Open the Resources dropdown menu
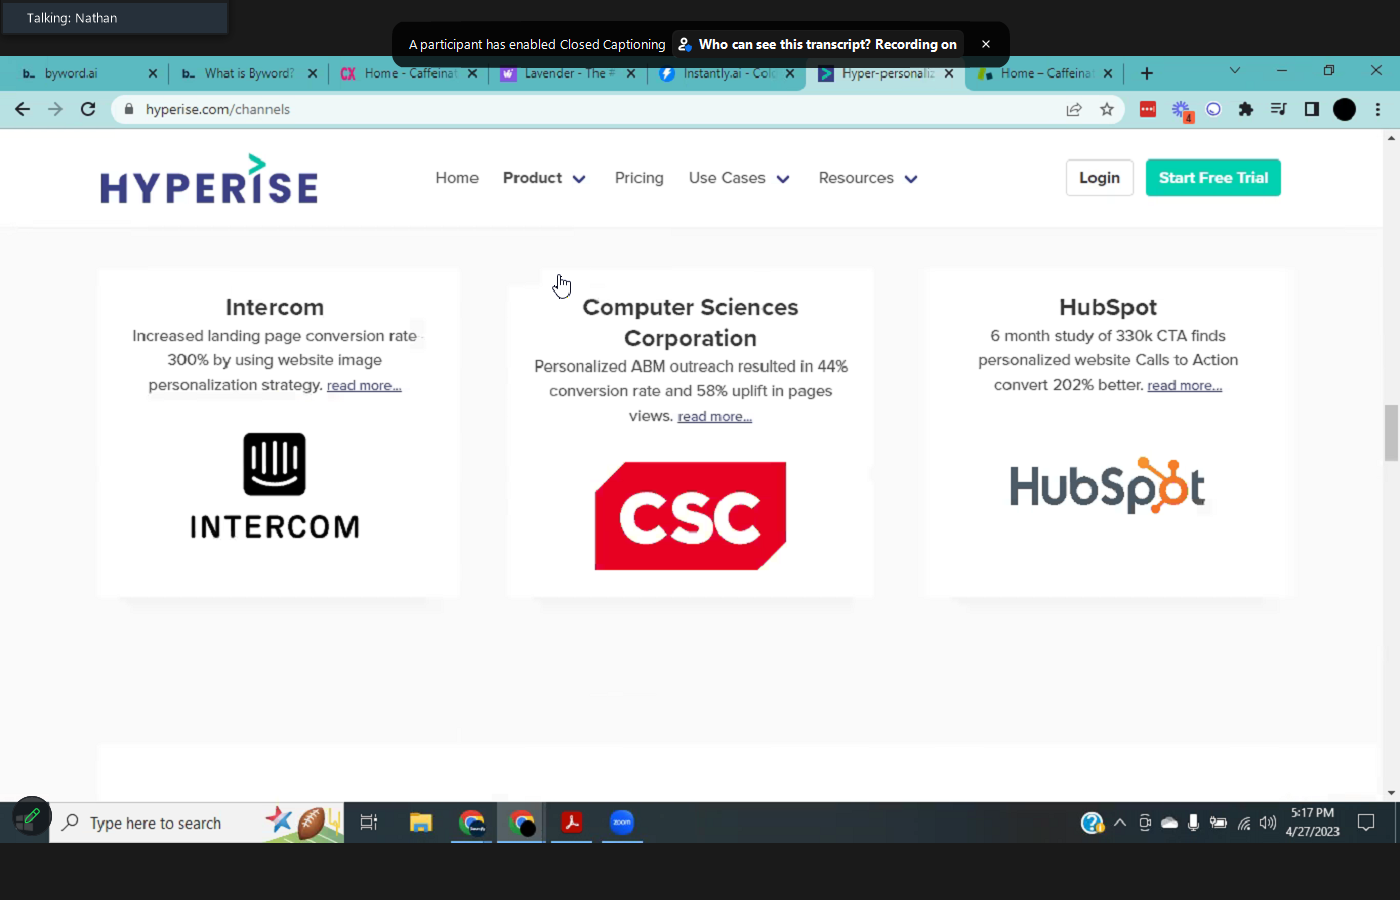The image size is (1400, 900). [x=867, y=178]
